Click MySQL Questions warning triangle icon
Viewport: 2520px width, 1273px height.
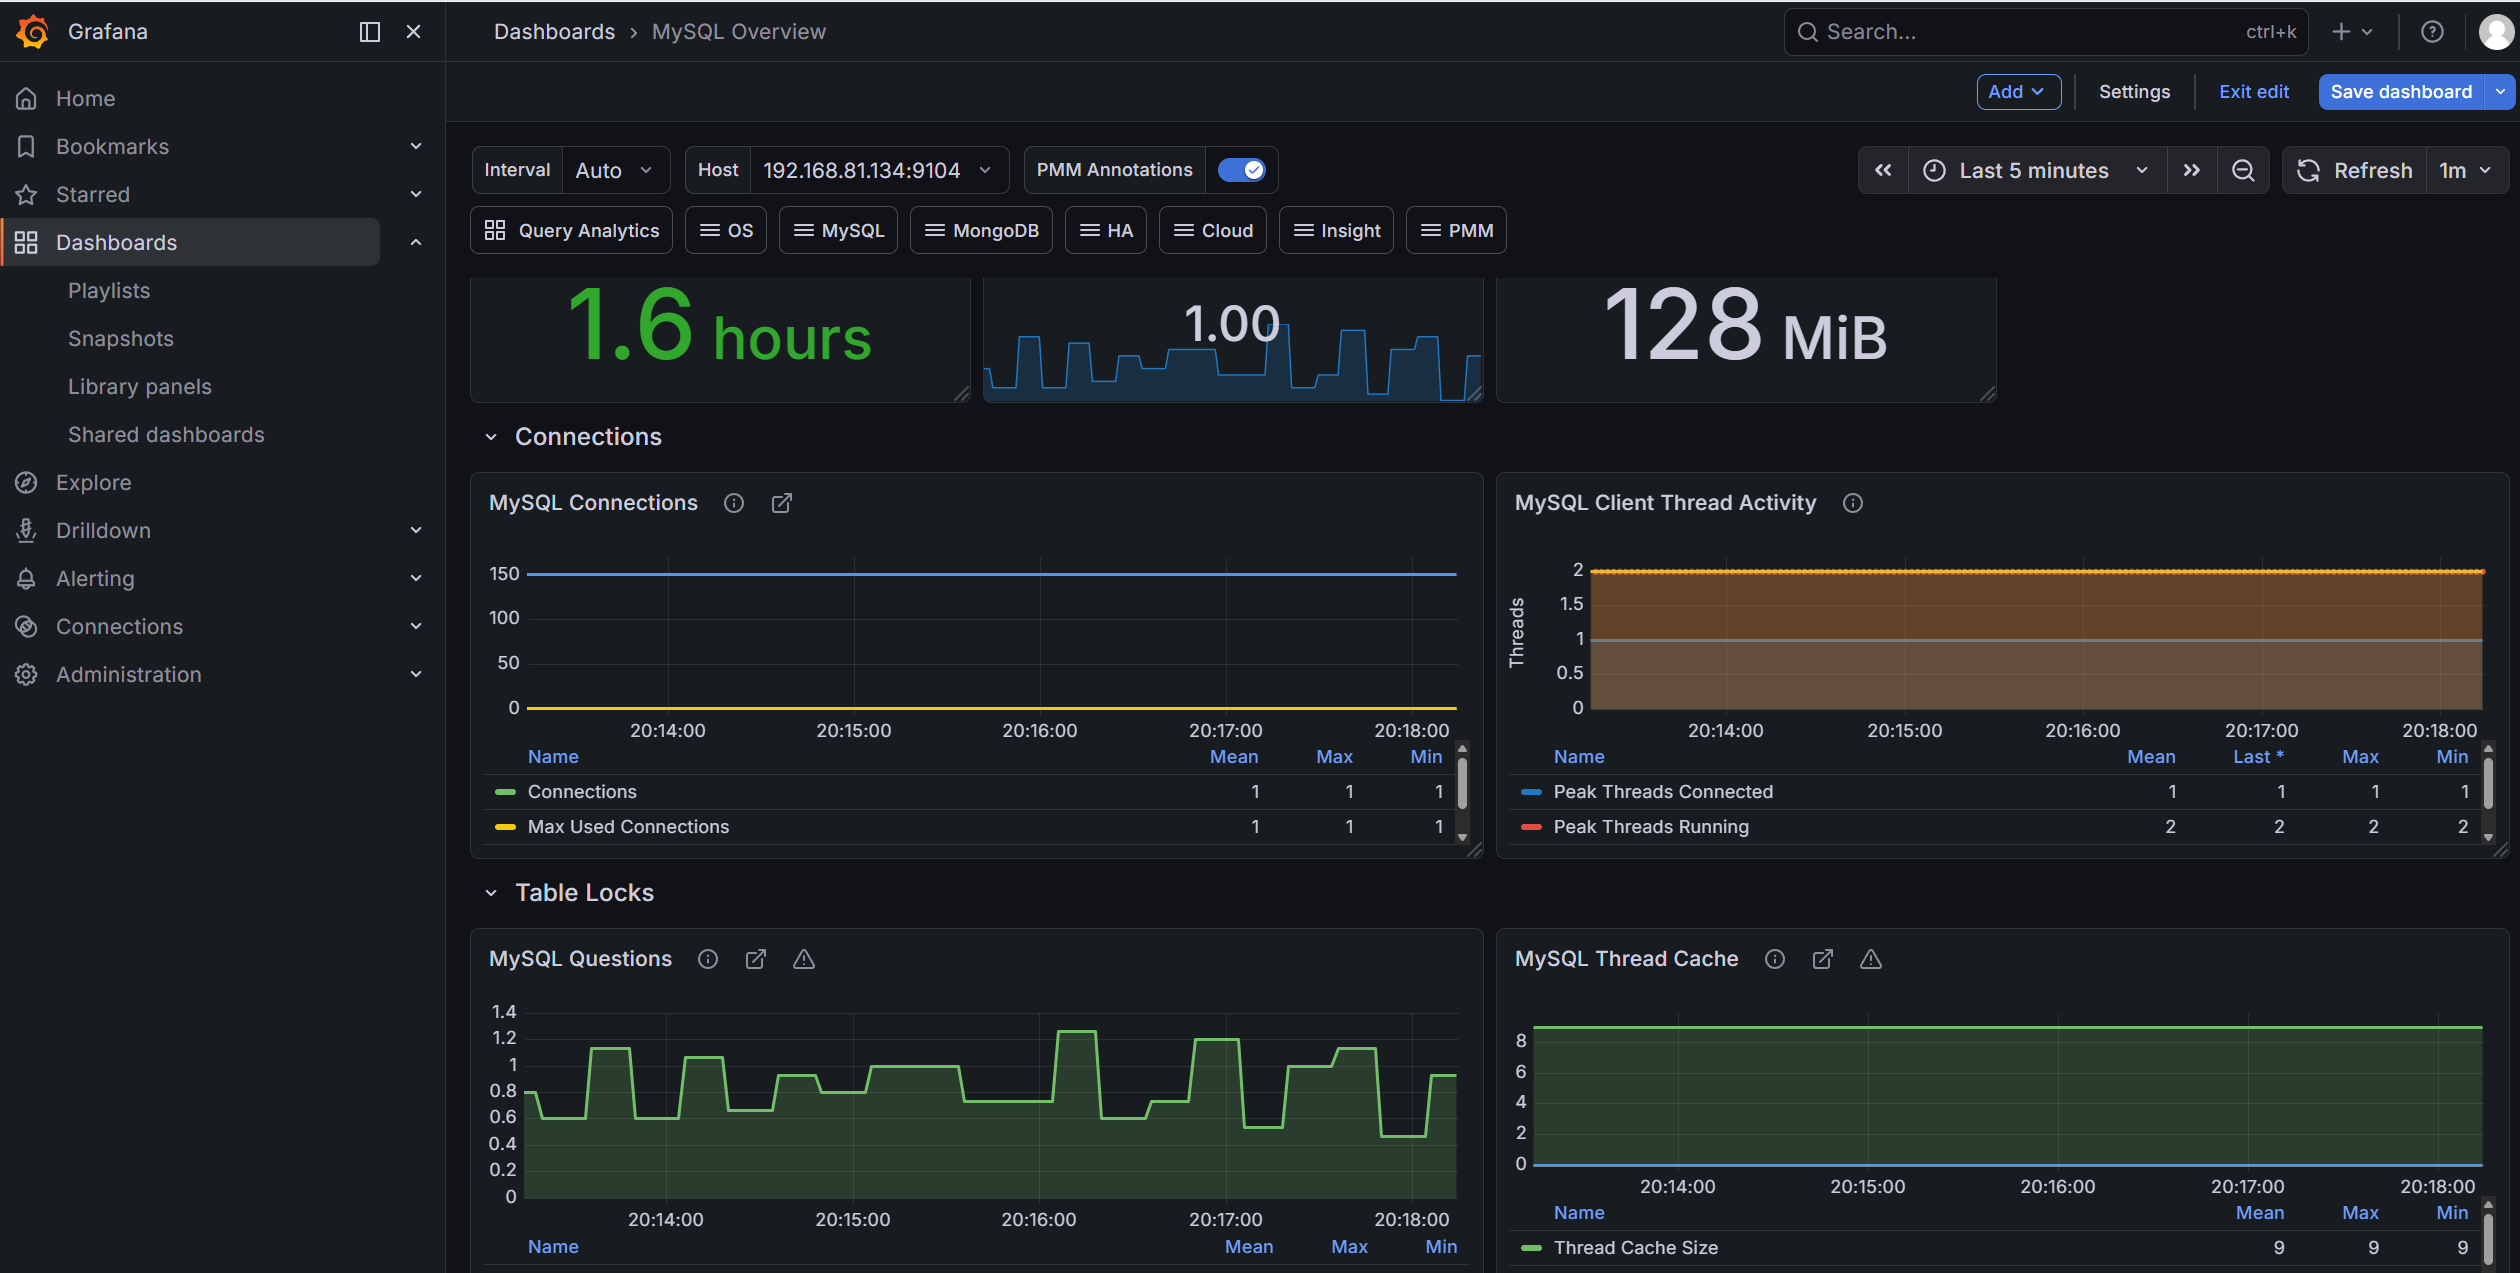point(804,959)
